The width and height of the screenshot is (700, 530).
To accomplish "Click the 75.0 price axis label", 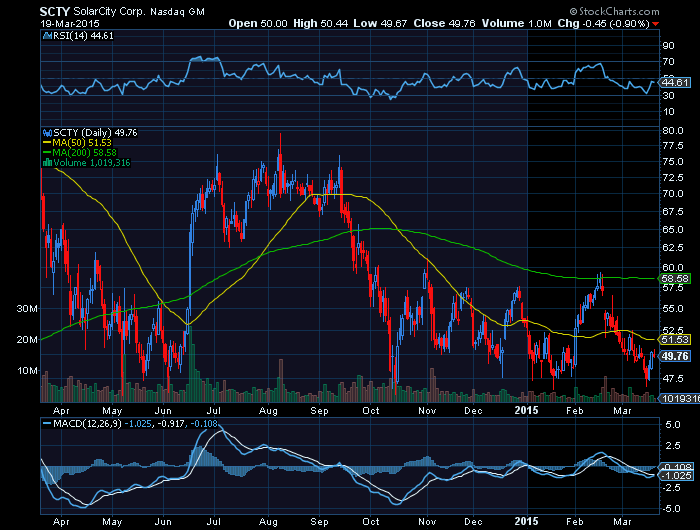I will [673, 162].
